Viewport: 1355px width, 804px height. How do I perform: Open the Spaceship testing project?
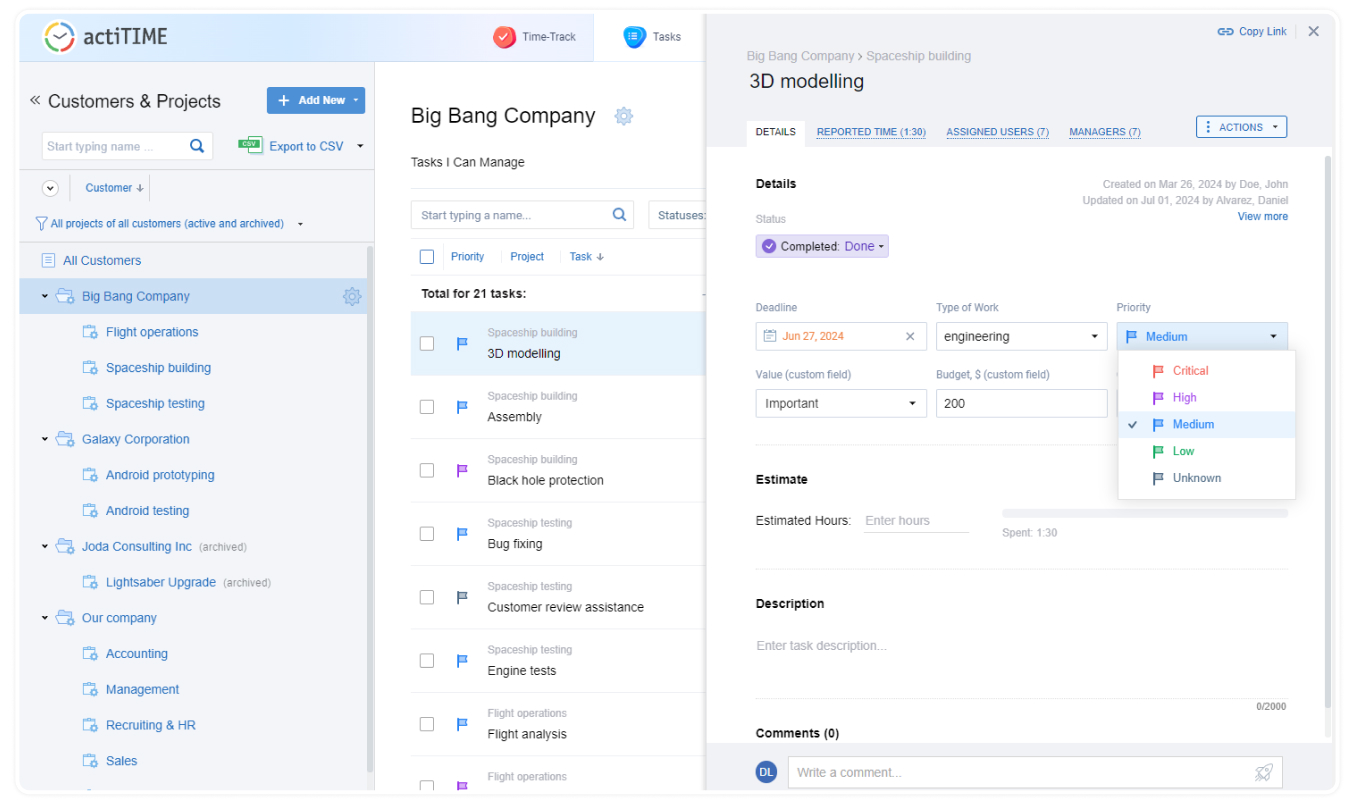(155, 403)
